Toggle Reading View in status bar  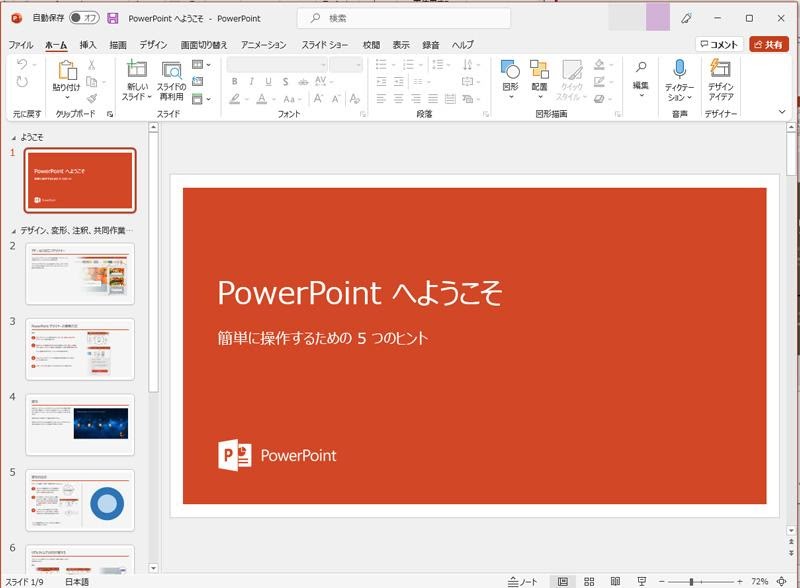coord(614,581)
